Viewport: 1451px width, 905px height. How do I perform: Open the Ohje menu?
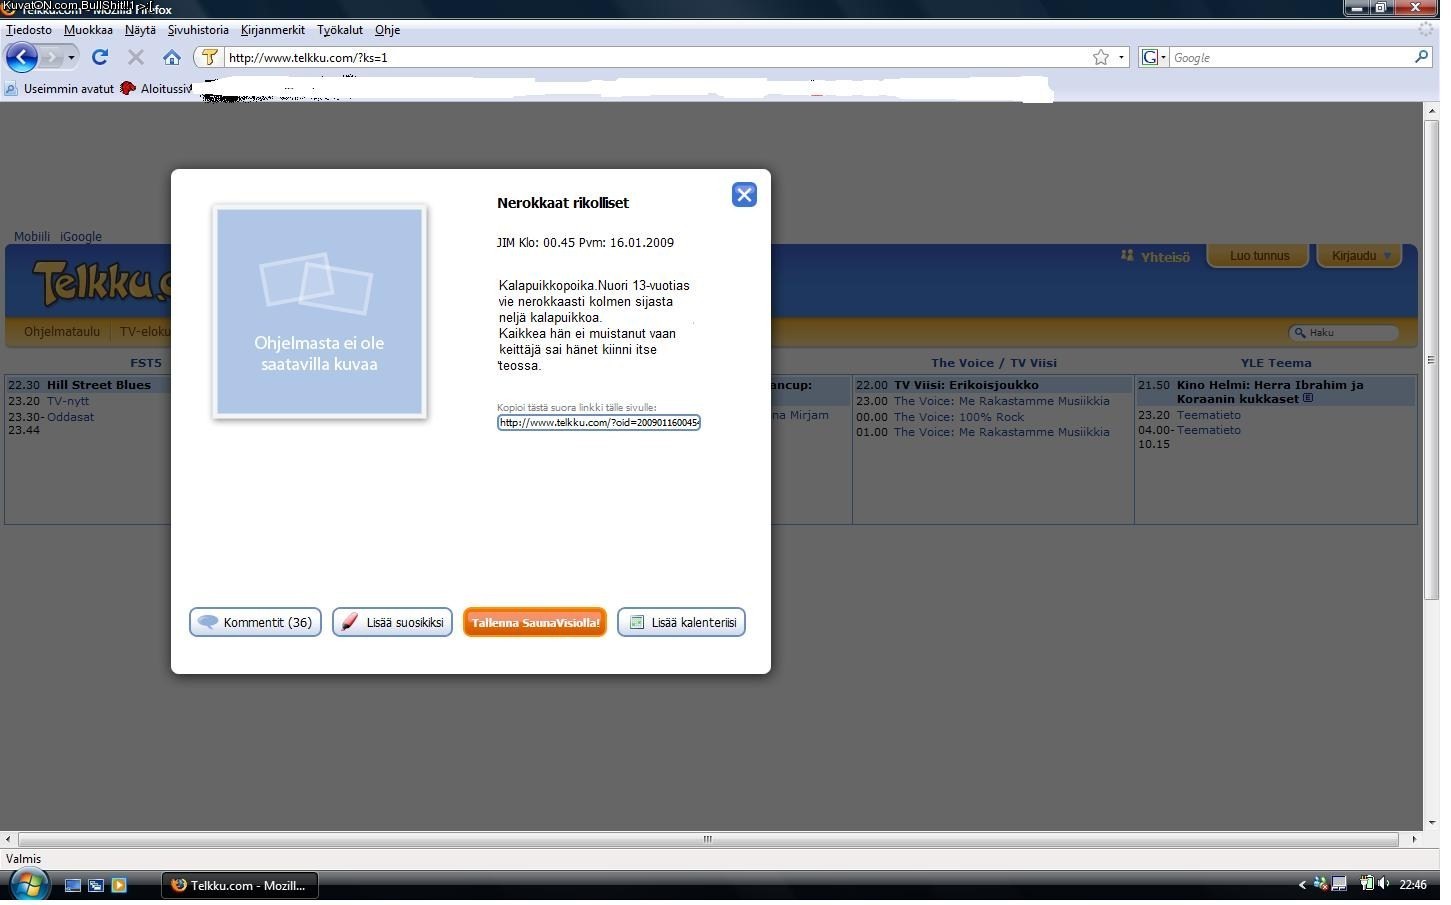point(387,30)
